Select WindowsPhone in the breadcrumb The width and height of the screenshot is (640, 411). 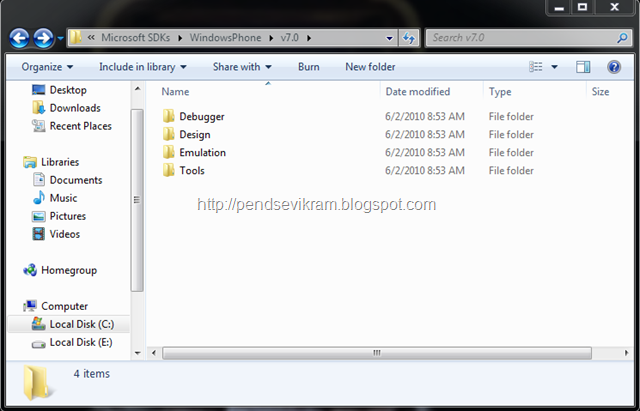pyautogui.click(x=225, y=38)
